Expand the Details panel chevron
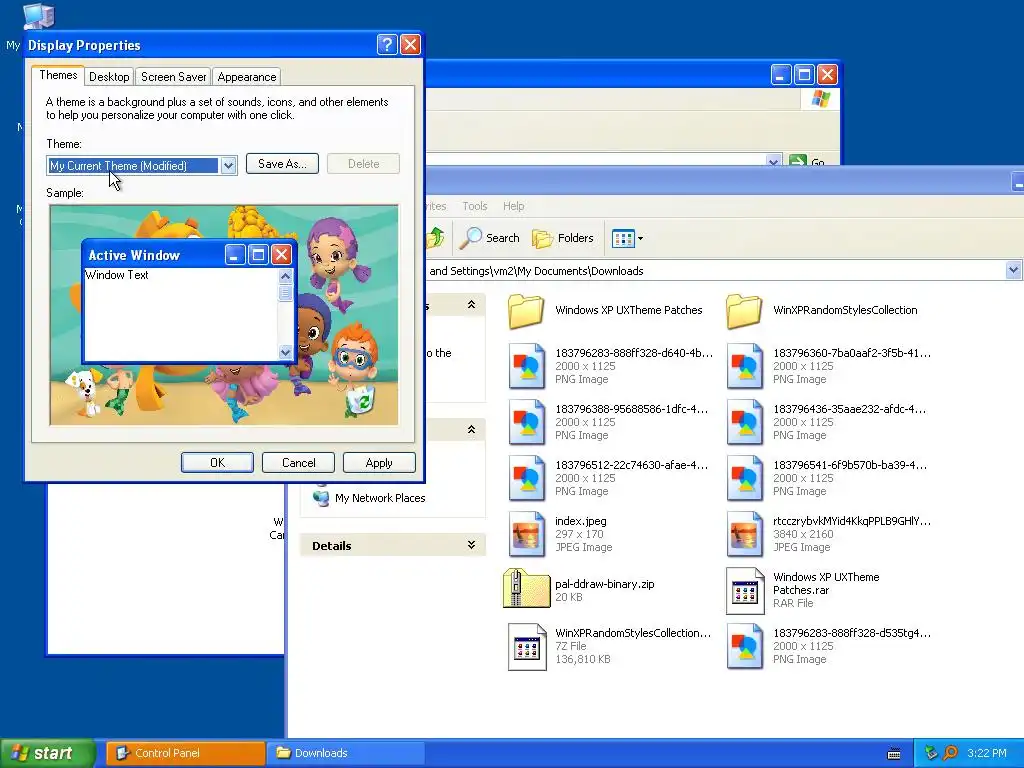This screenshot has height=768, width=1024. click(x=472, y=545)
